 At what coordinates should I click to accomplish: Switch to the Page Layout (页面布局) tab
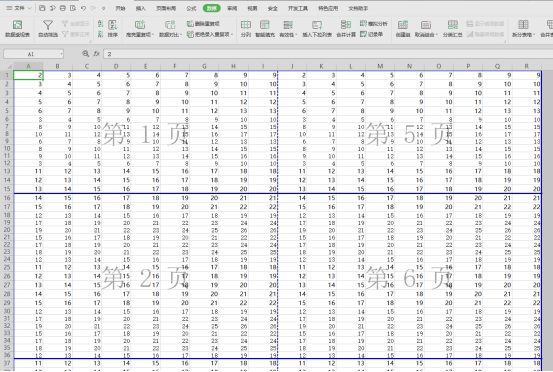[166, 8]
